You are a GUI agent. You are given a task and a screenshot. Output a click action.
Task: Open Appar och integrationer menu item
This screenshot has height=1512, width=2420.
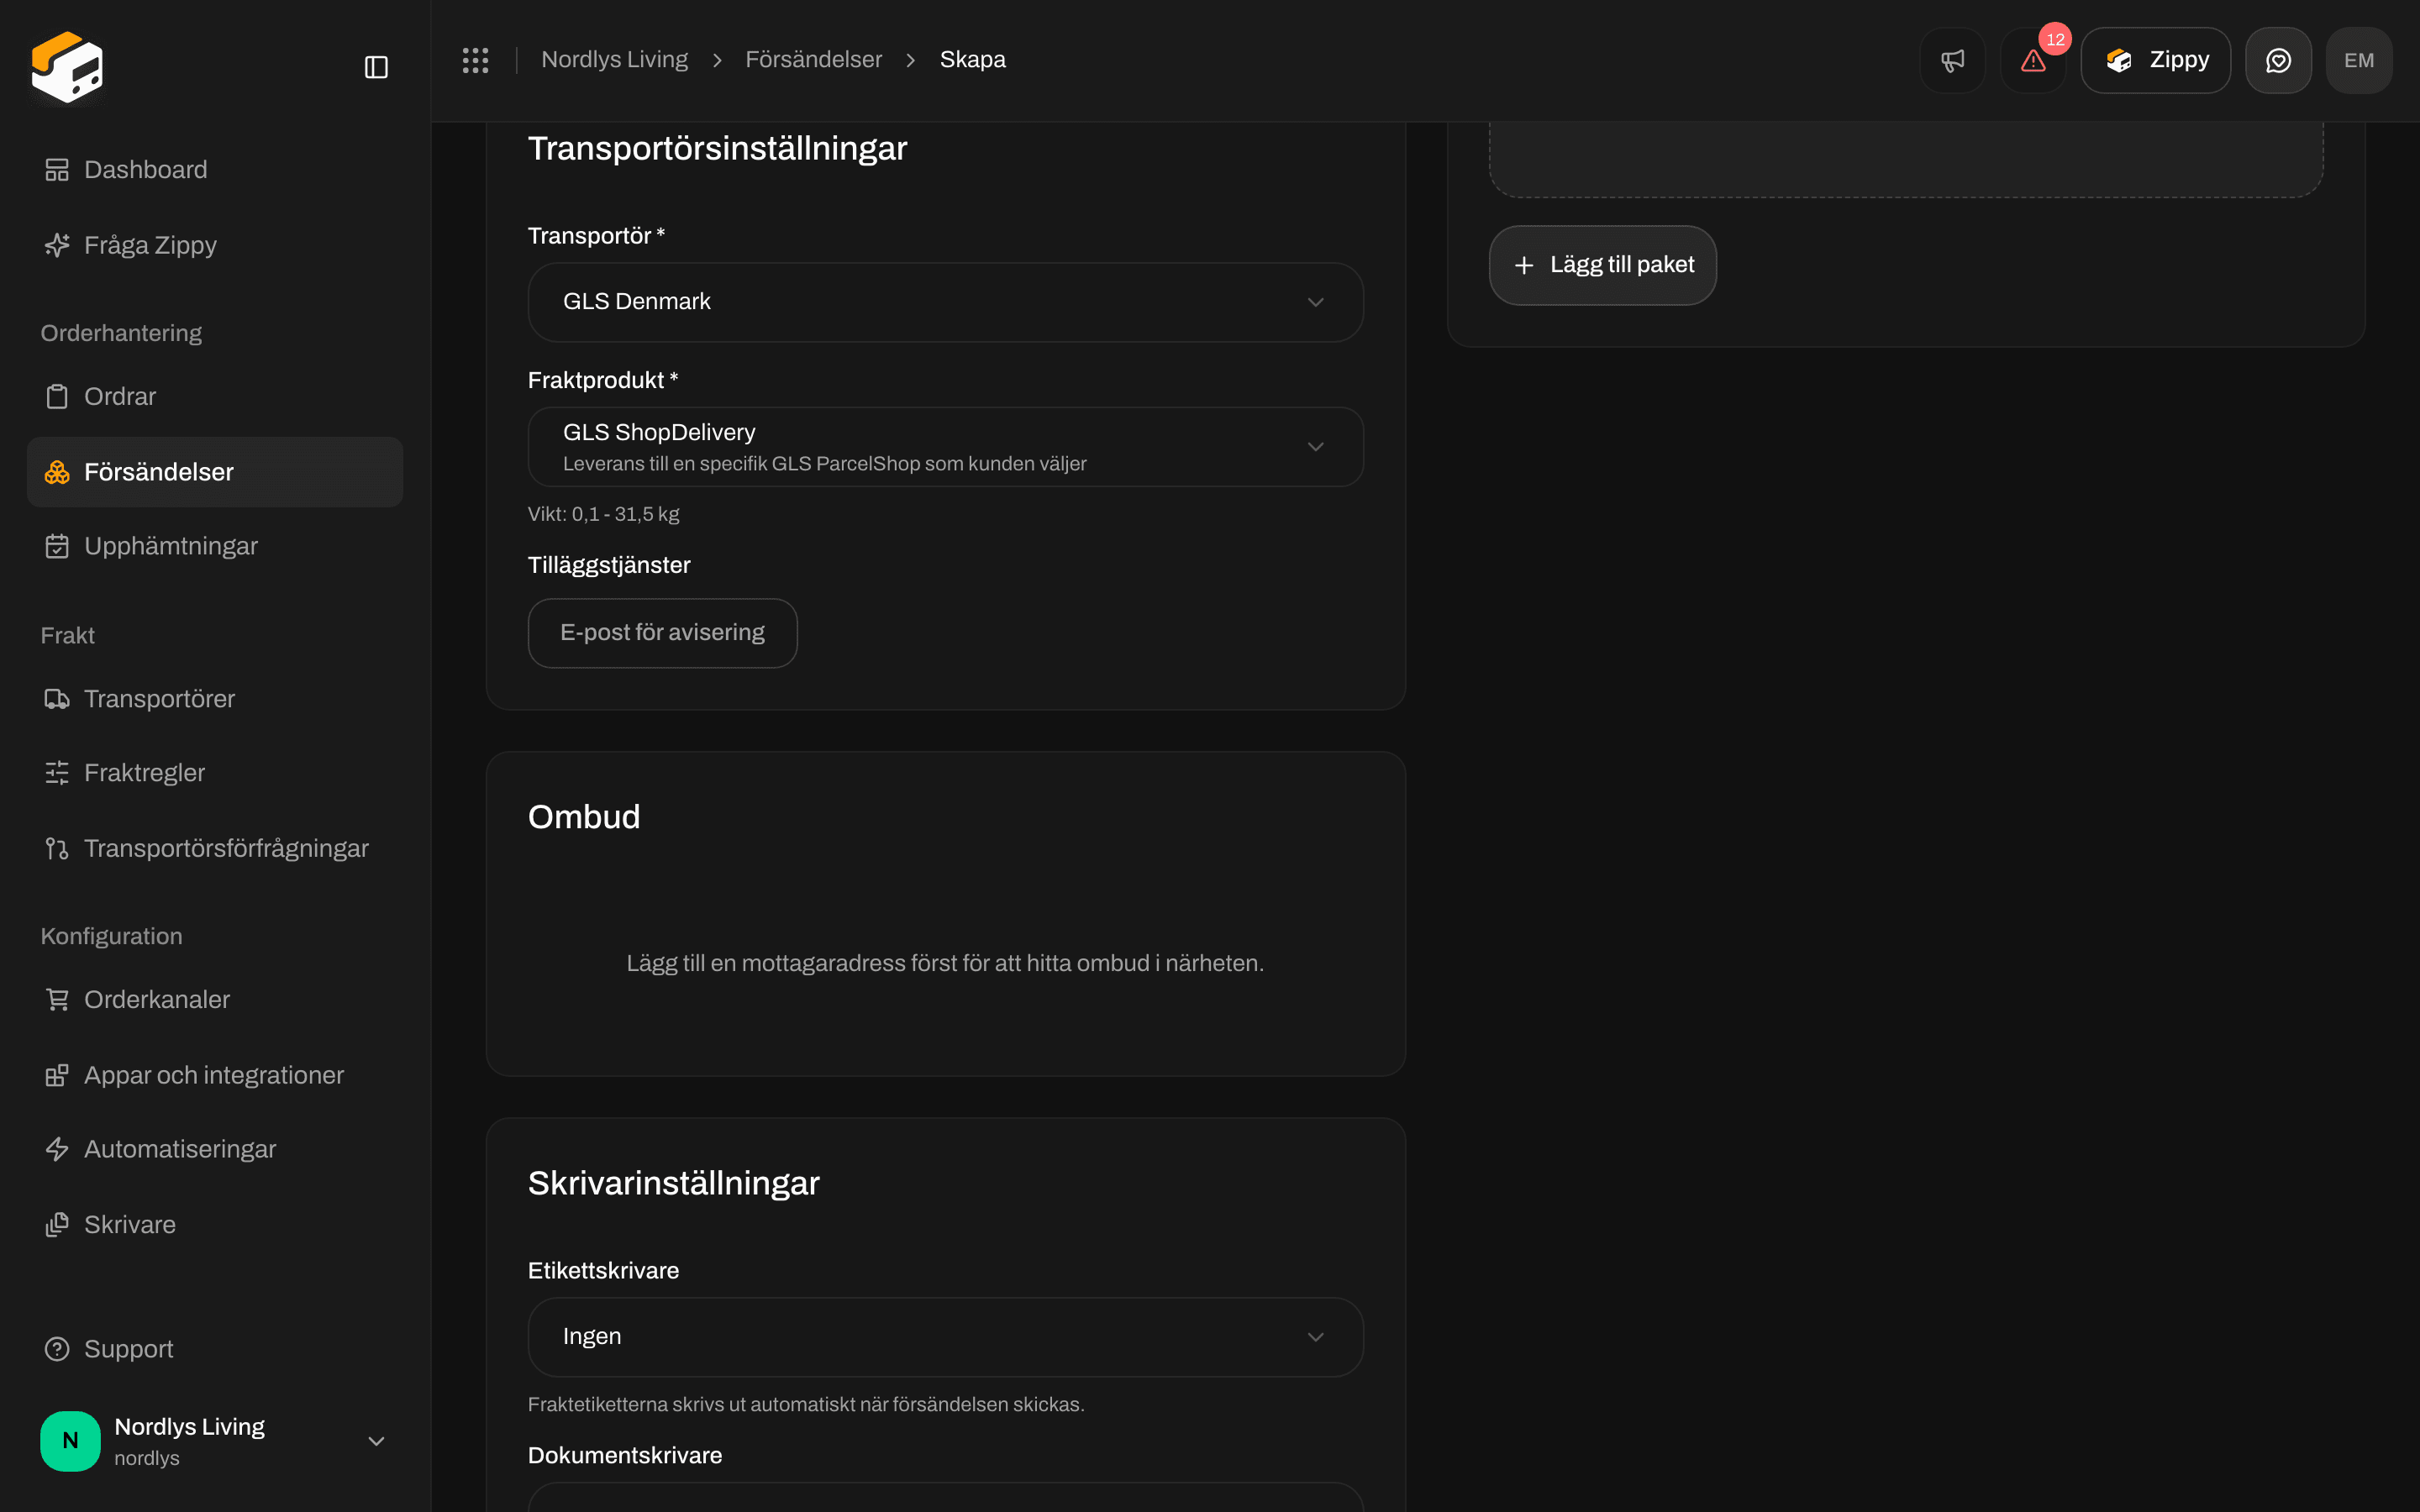215,1075
